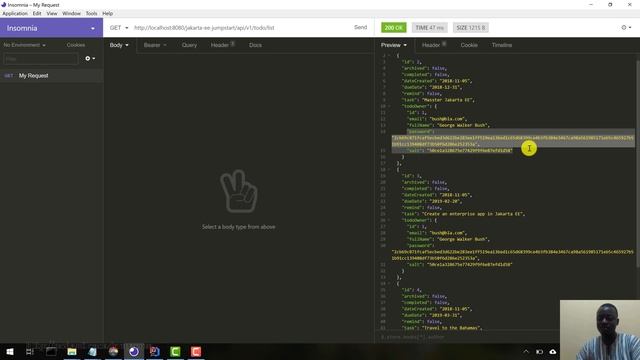
Task: Open the response history gear dropdown
Action: pos(626,28)
